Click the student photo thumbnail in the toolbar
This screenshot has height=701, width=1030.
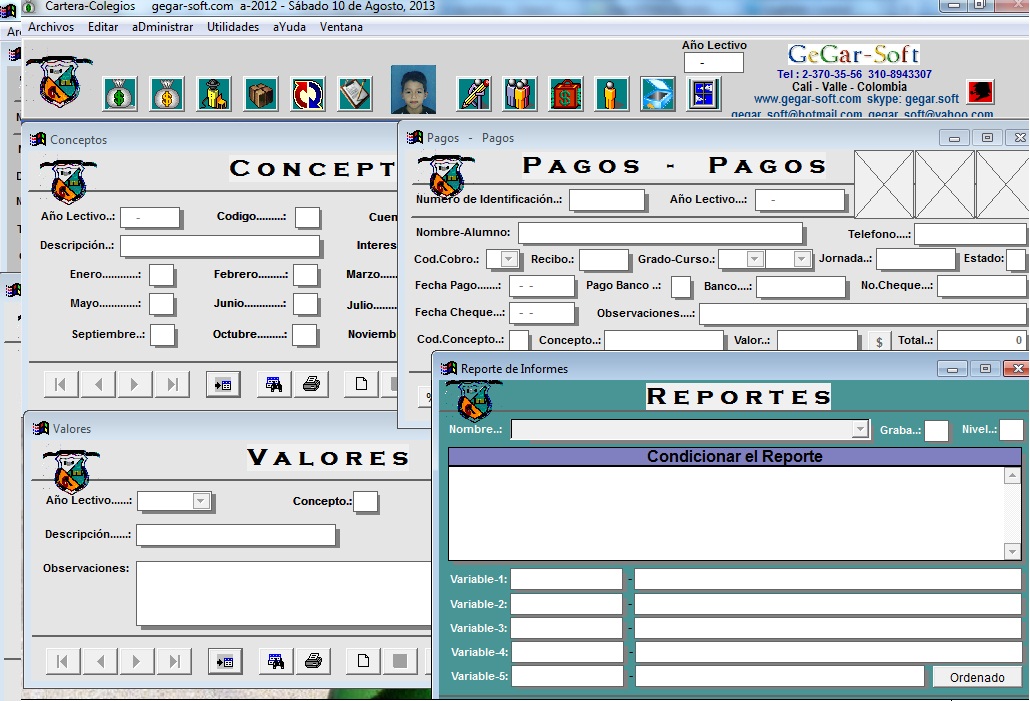point(413,91)
